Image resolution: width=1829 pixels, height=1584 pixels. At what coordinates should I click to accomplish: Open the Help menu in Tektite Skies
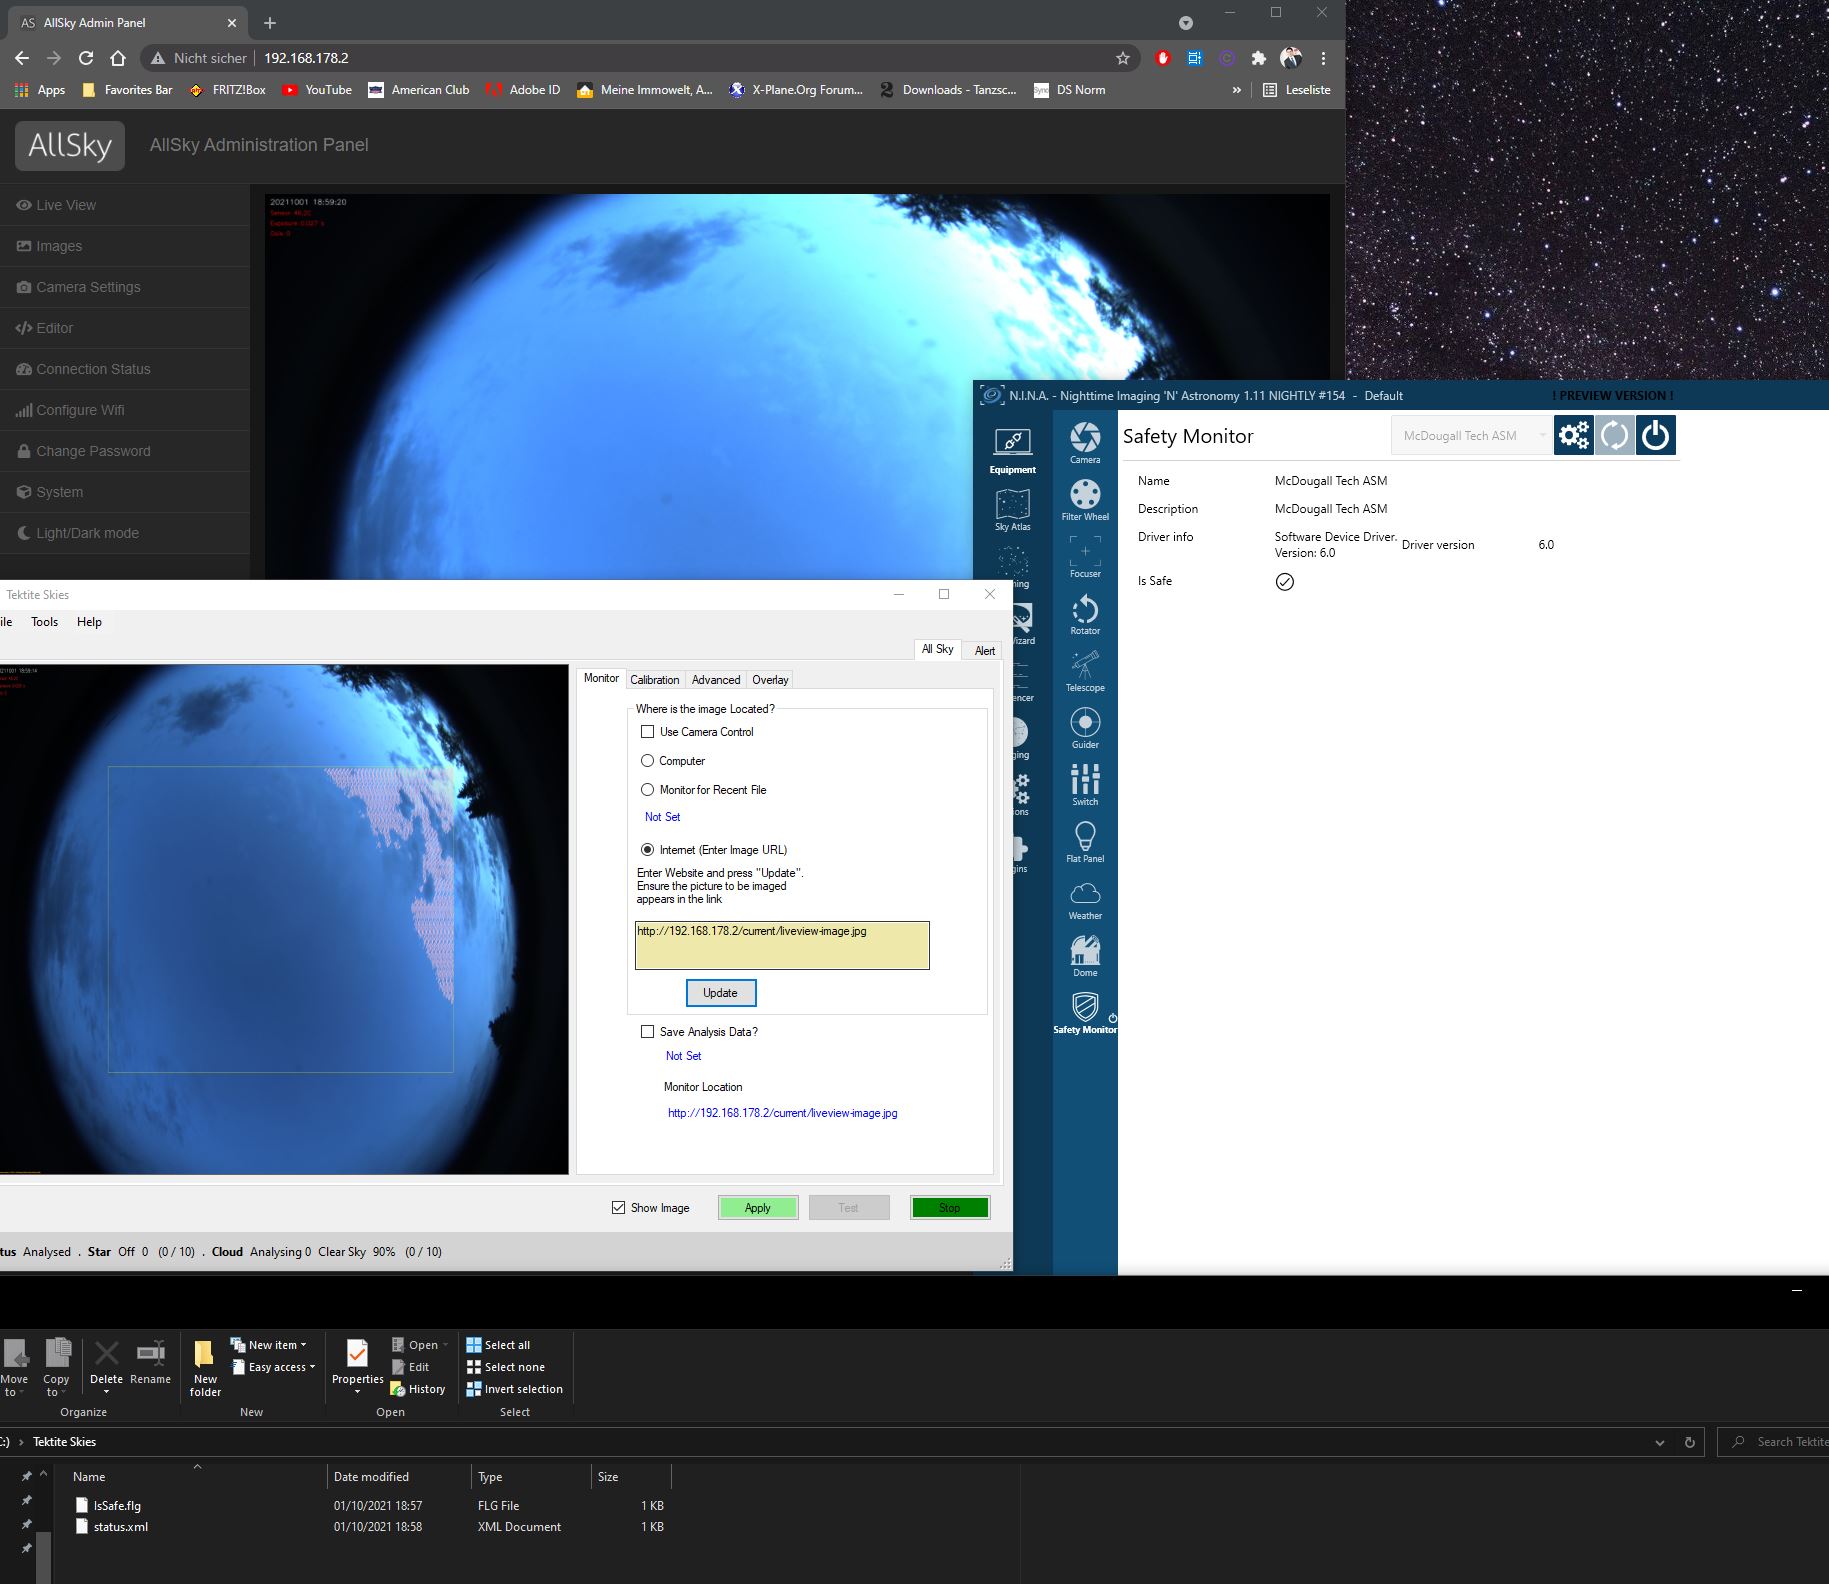[x=90, y=622]
